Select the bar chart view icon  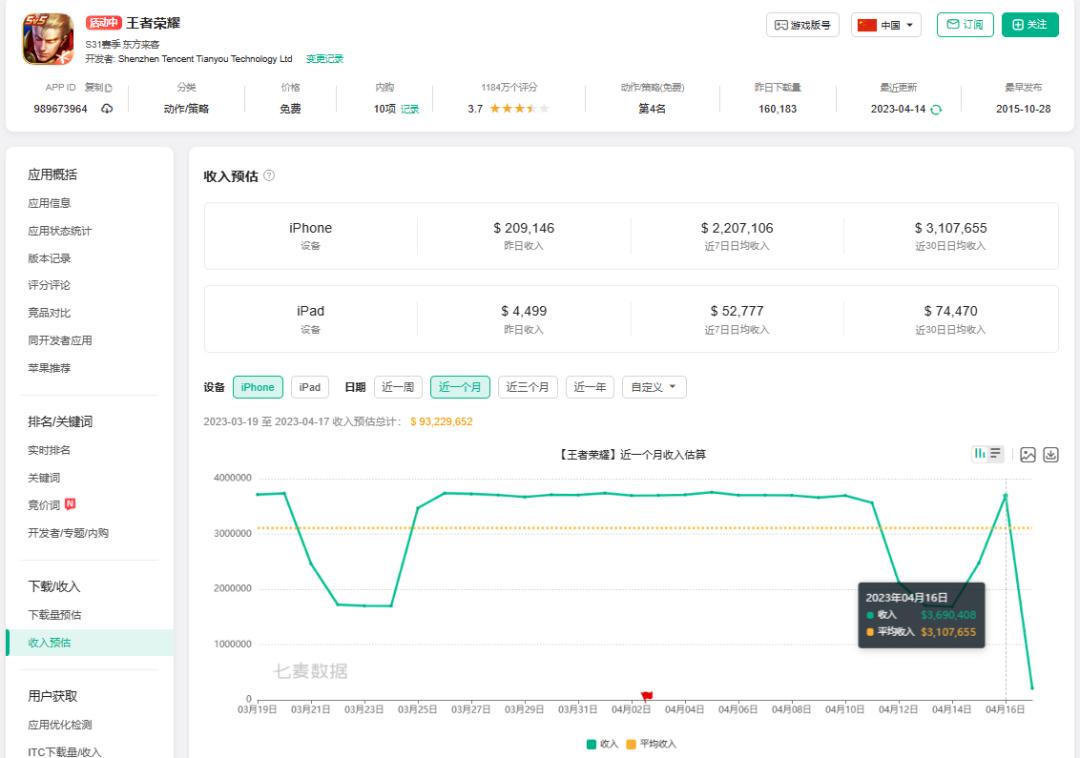pos(980,453)
